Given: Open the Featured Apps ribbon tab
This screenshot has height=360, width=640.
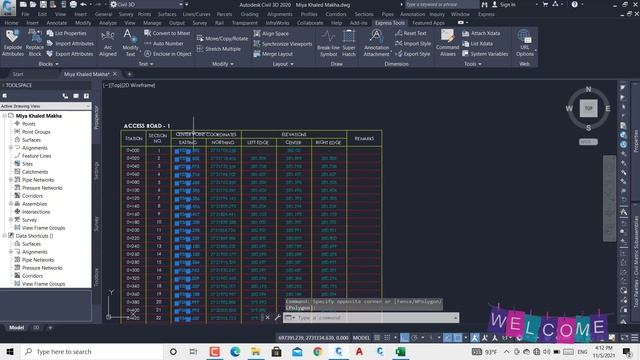Looking at the screenshot, I should pos(428,23).
